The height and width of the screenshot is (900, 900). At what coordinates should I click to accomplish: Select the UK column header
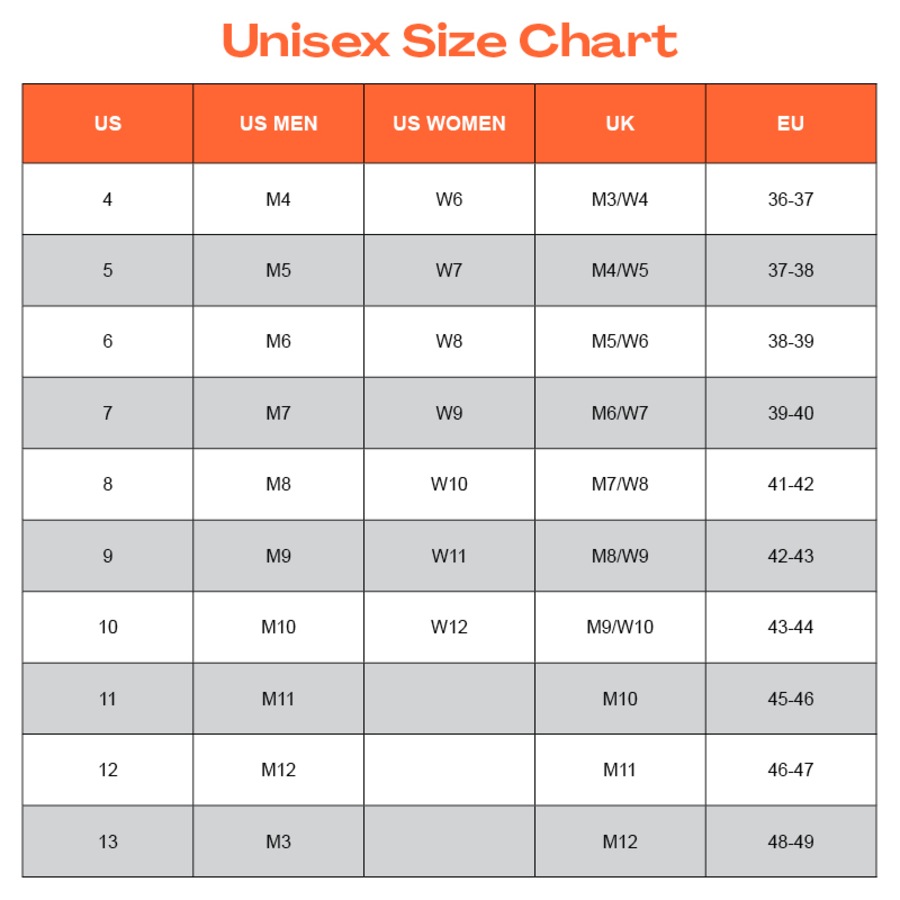[x=620, y=124]
